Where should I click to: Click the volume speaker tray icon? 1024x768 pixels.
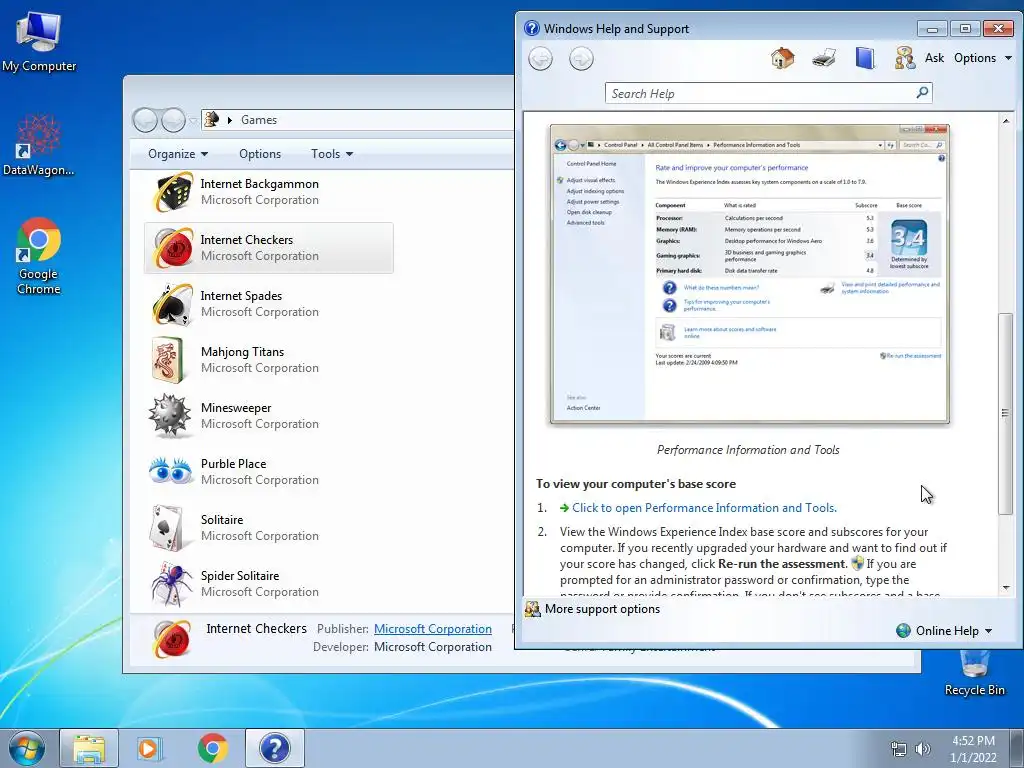point(923,749)
